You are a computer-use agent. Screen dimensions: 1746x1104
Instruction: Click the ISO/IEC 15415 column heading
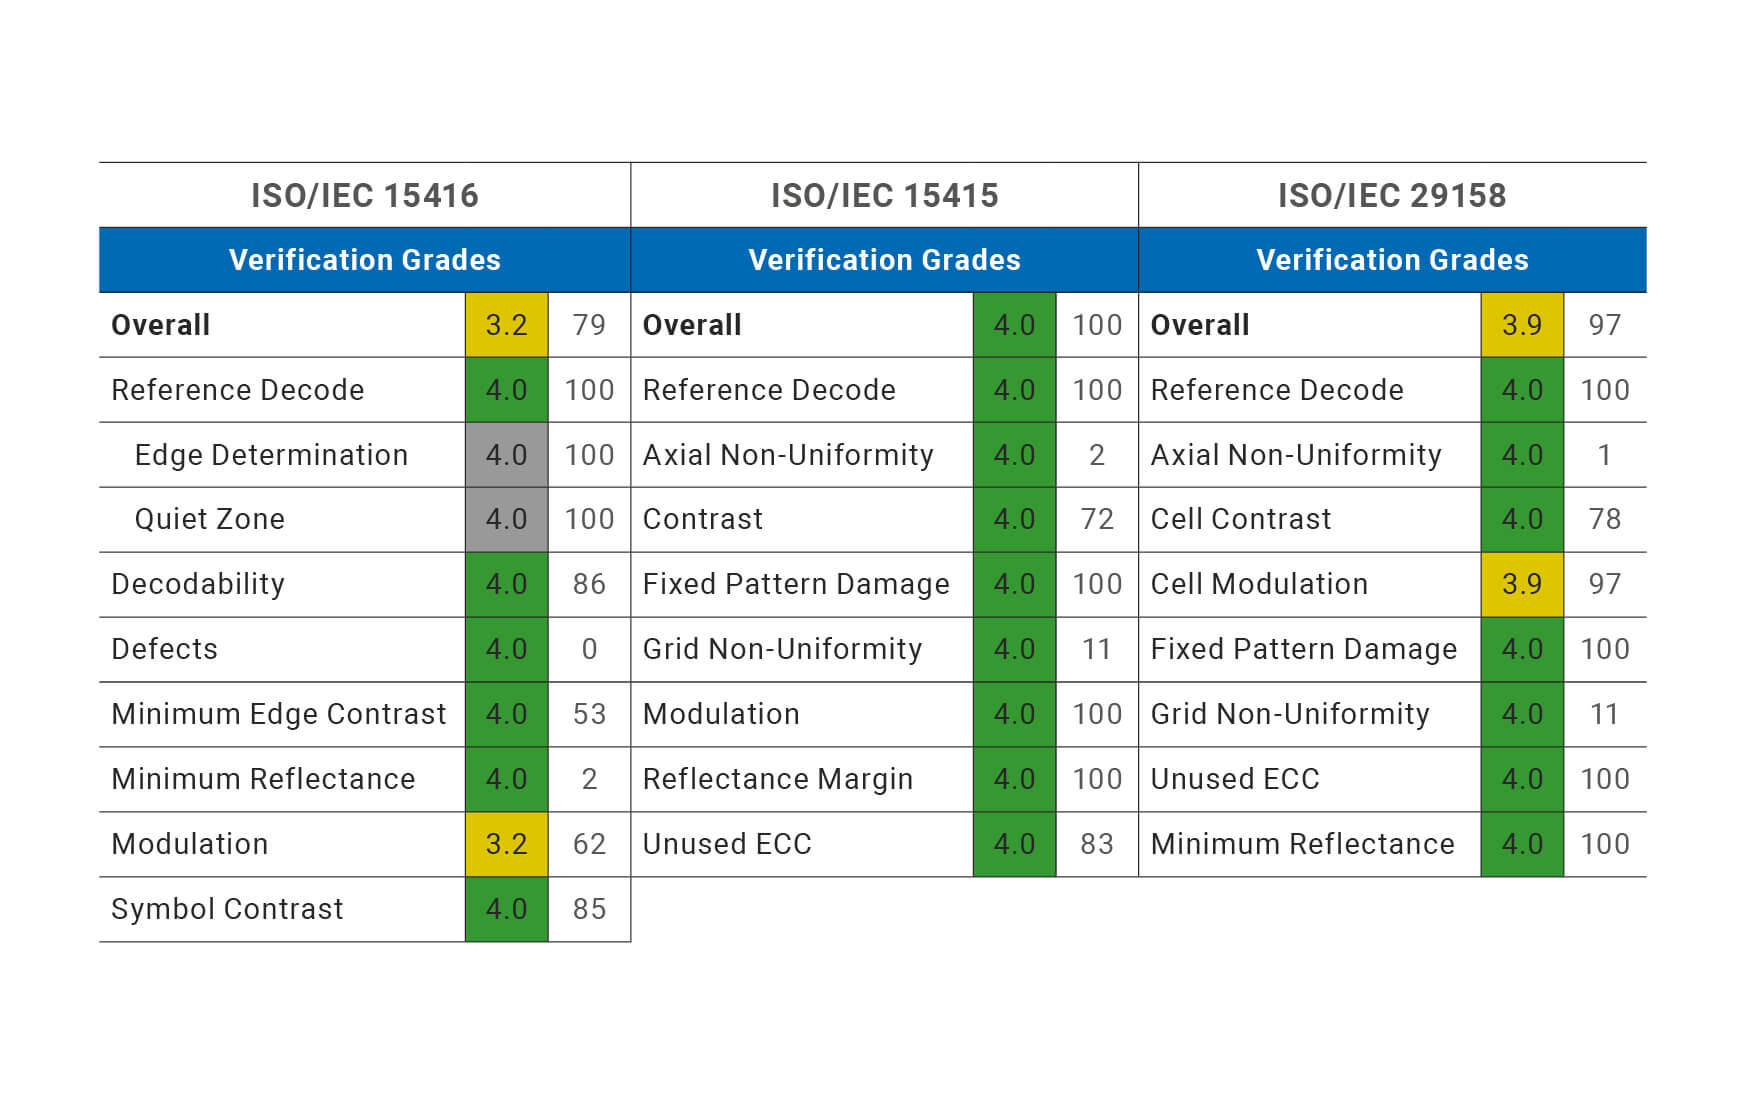(884, 195)
